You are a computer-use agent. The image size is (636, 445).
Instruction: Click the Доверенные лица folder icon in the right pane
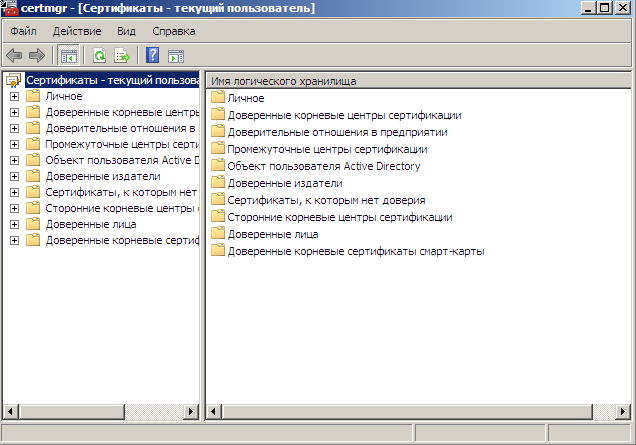(218, 234)
